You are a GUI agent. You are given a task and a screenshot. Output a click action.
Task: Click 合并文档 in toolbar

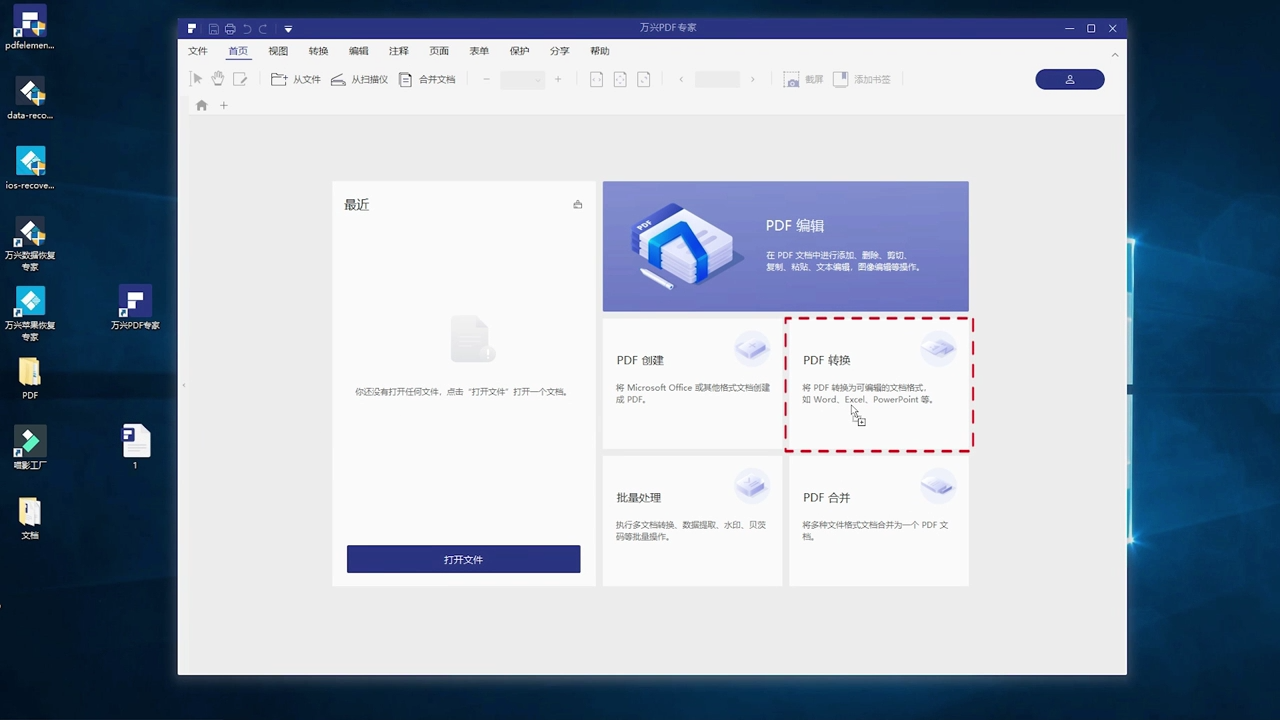[427, 79]
